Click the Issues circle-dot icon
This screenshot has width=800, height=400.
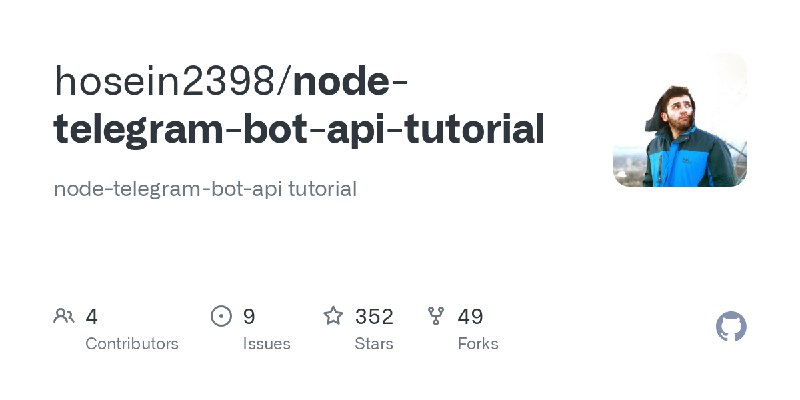221,316
